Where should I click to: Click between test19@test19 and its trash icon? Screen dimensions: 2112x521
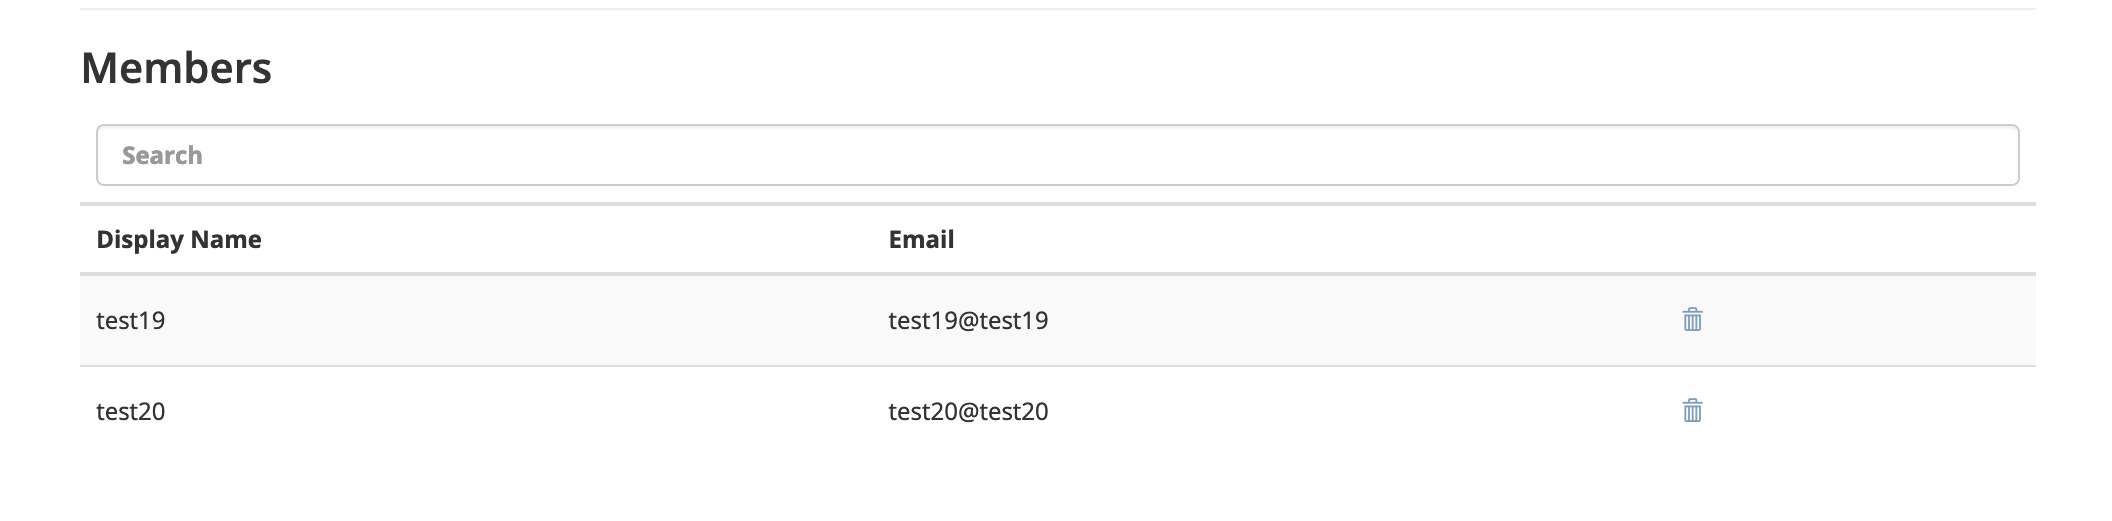coord(1360,321)
